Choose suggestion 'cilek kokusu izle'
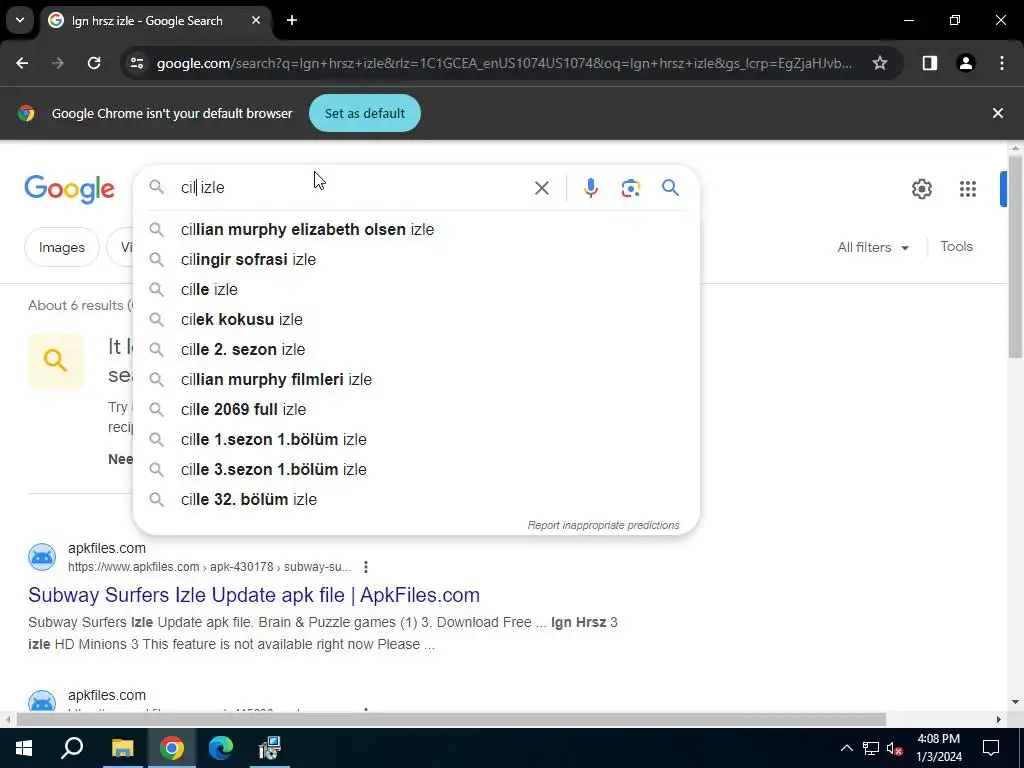 coord(416,319)
